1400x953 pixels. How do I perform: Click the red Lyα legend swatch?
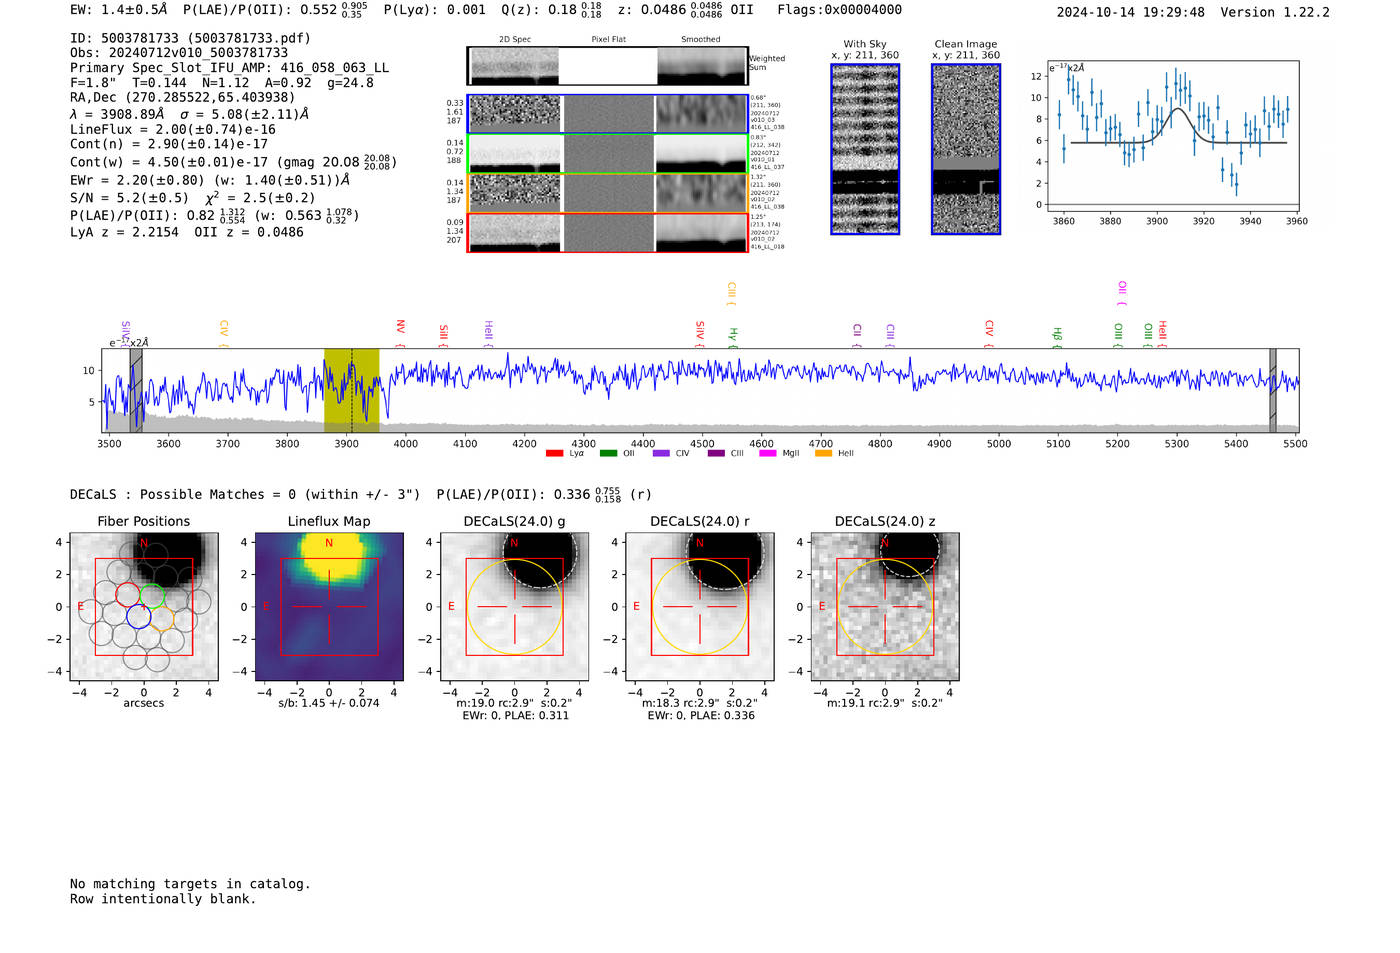tap(554, 453)
